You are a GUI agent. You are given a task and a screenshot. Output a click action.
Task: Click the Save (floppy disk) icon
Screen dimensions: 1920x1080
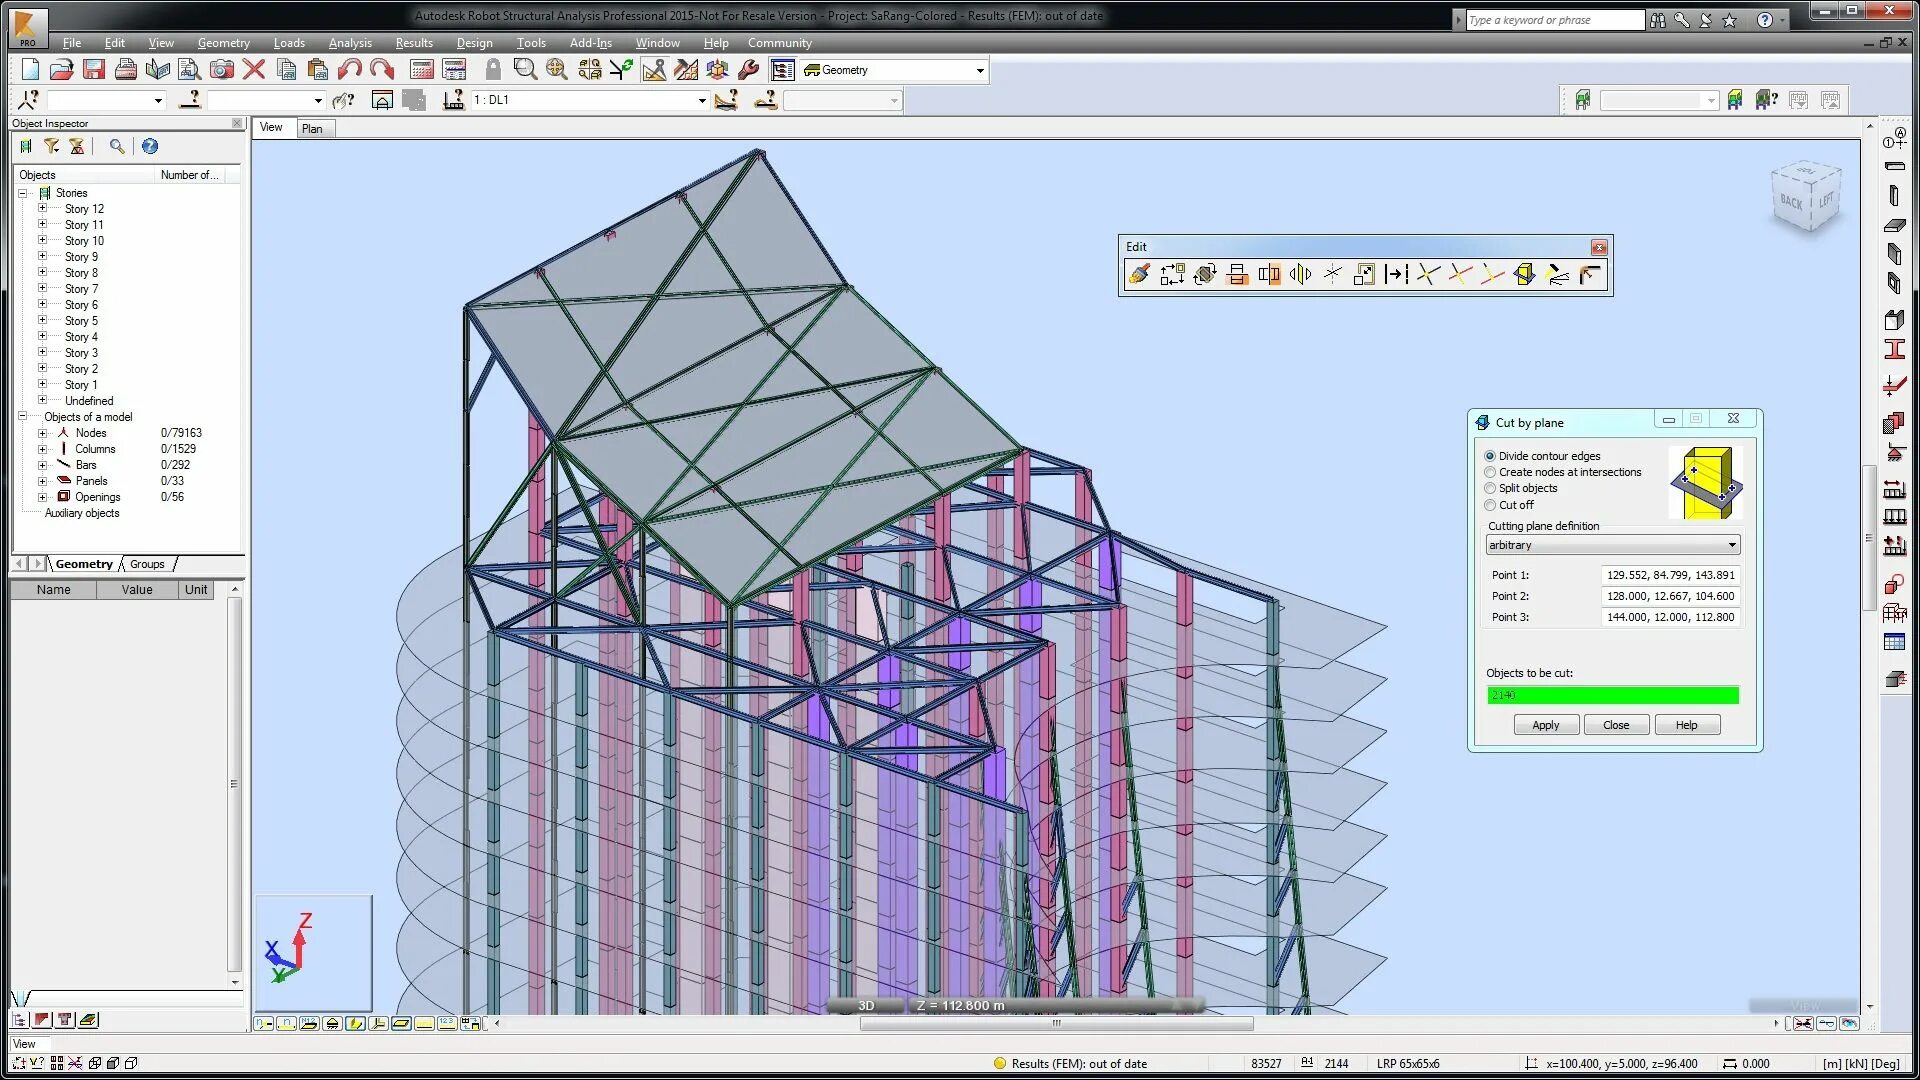94,69
